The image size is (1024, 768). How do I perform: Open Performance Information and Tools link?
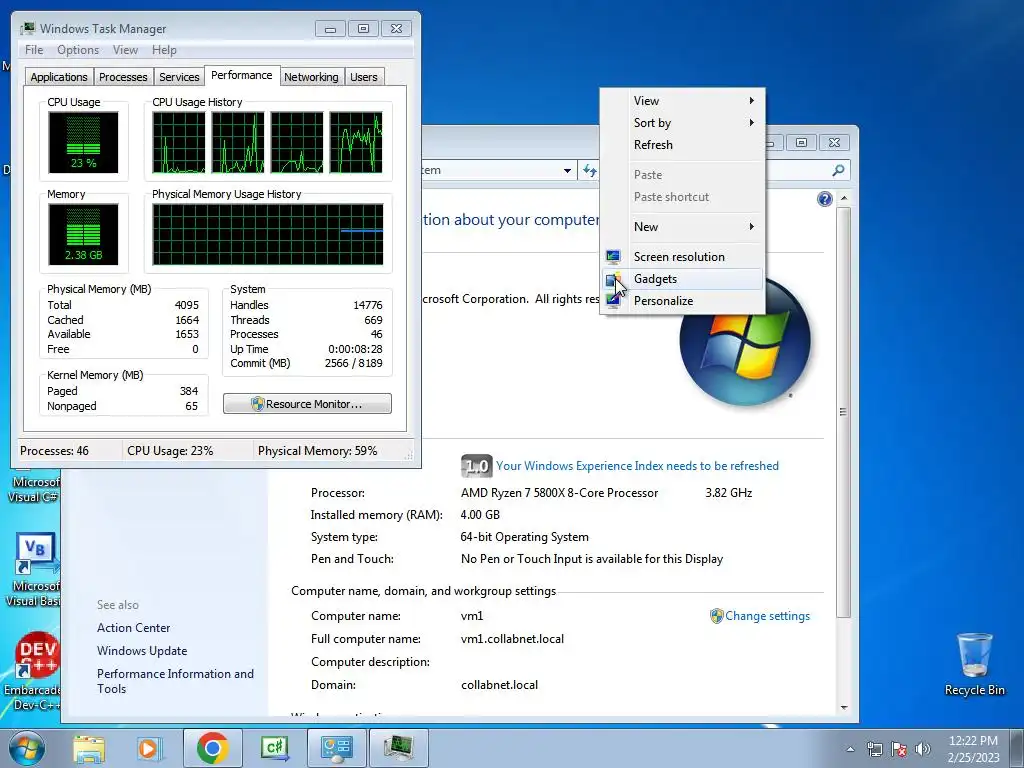tap(175, 681)
